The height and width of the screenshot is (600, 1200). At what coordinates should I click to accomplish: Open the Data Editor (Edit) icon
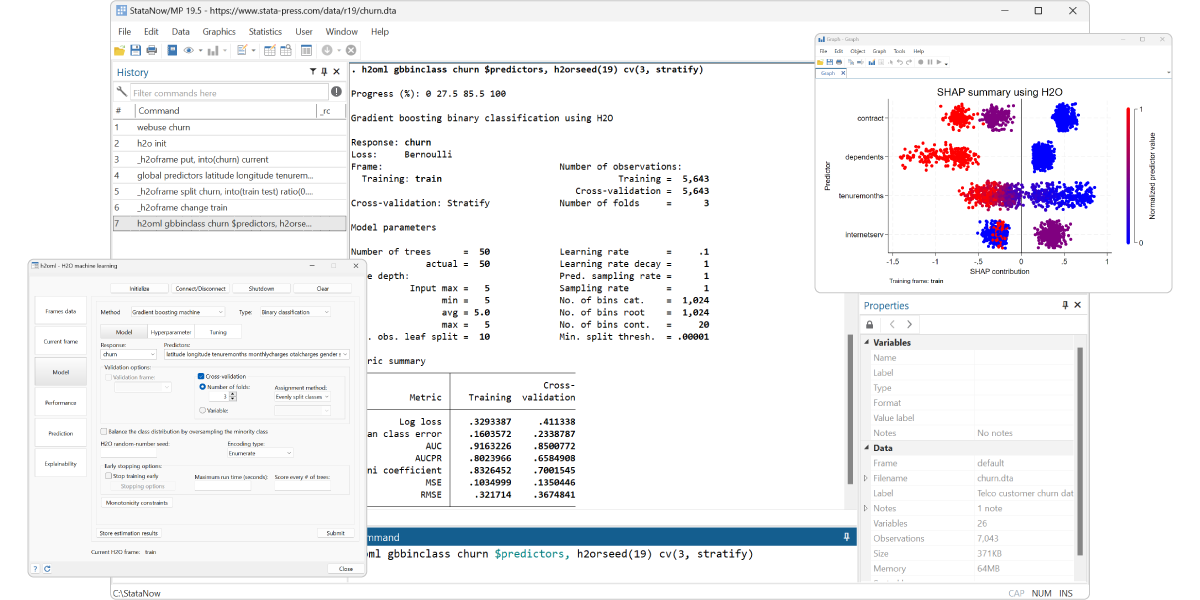269,50
